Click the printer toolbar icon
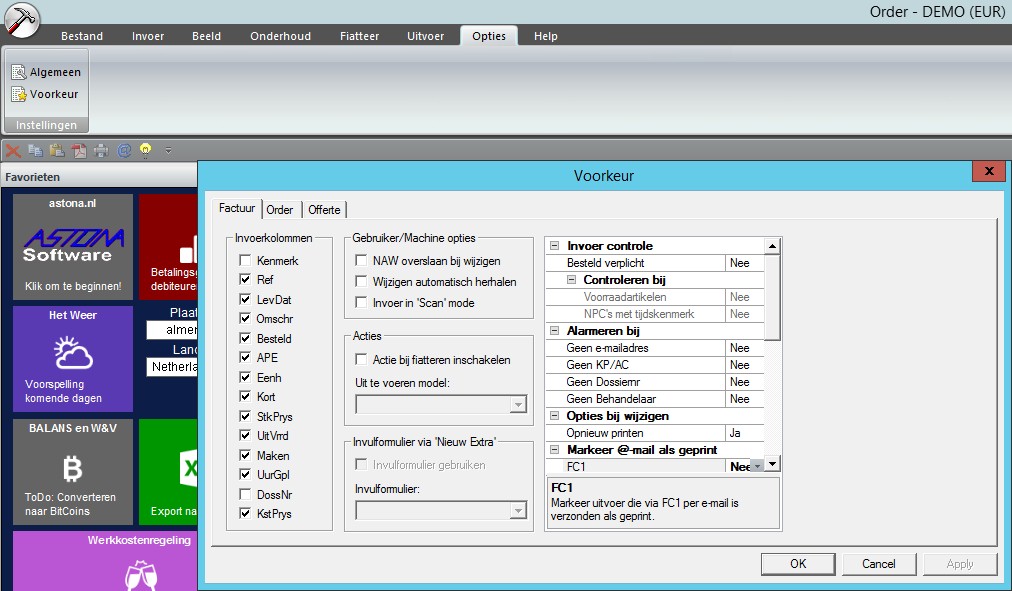Image resolution: width=1012 pixels, height=591 pixels. [x=101, y=151]
